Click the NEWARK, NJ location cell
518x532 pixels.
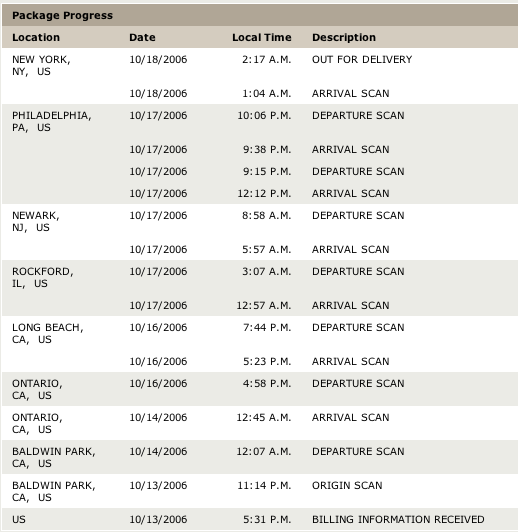[x=36, y=222]
